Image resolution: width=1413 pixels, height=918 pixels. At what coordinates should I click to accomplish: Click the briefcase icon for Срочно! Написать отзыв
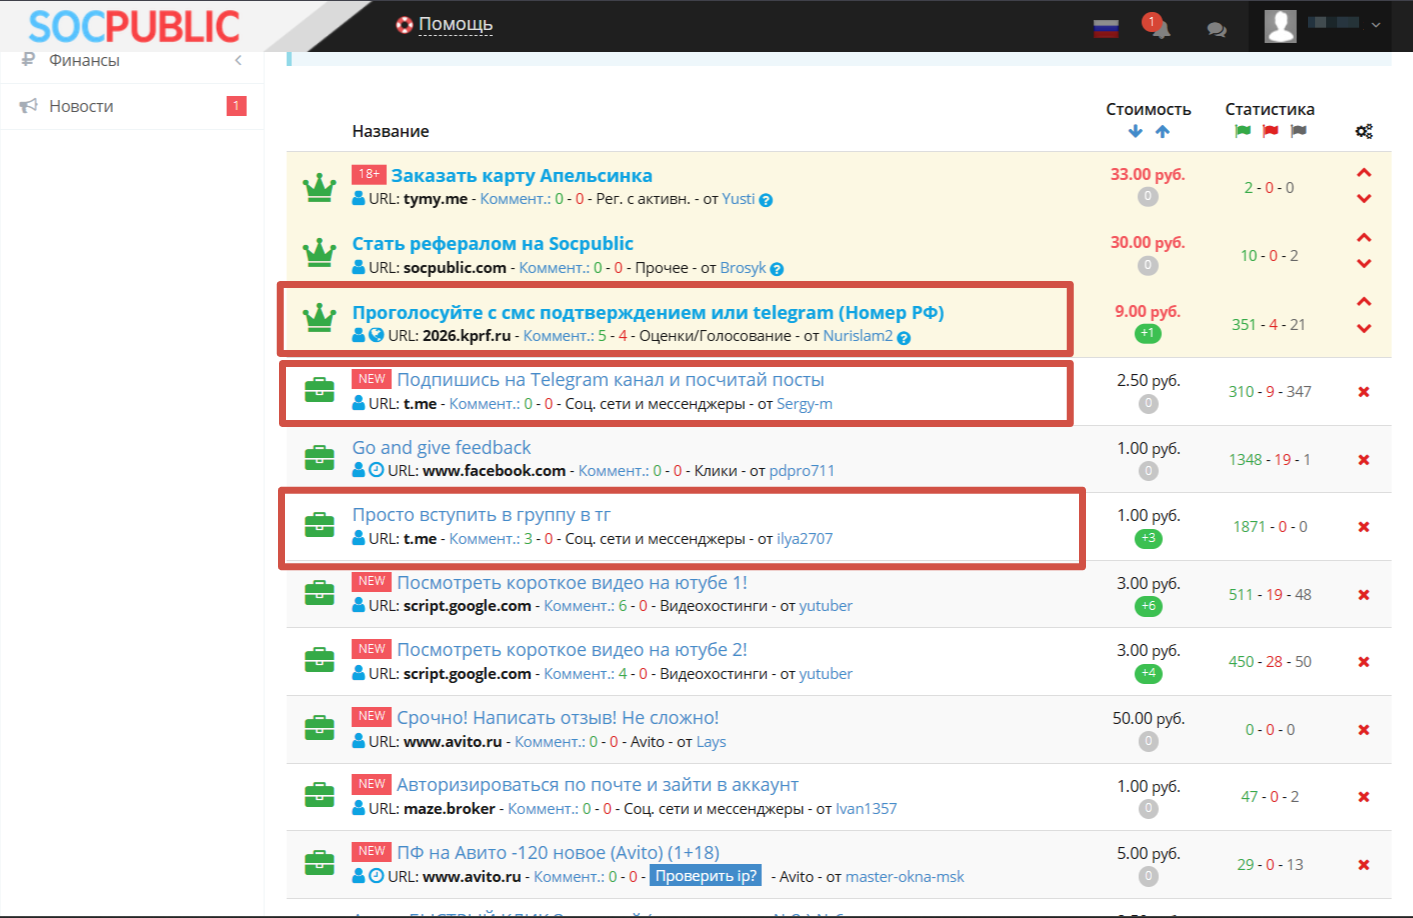(x=319, y=727)
